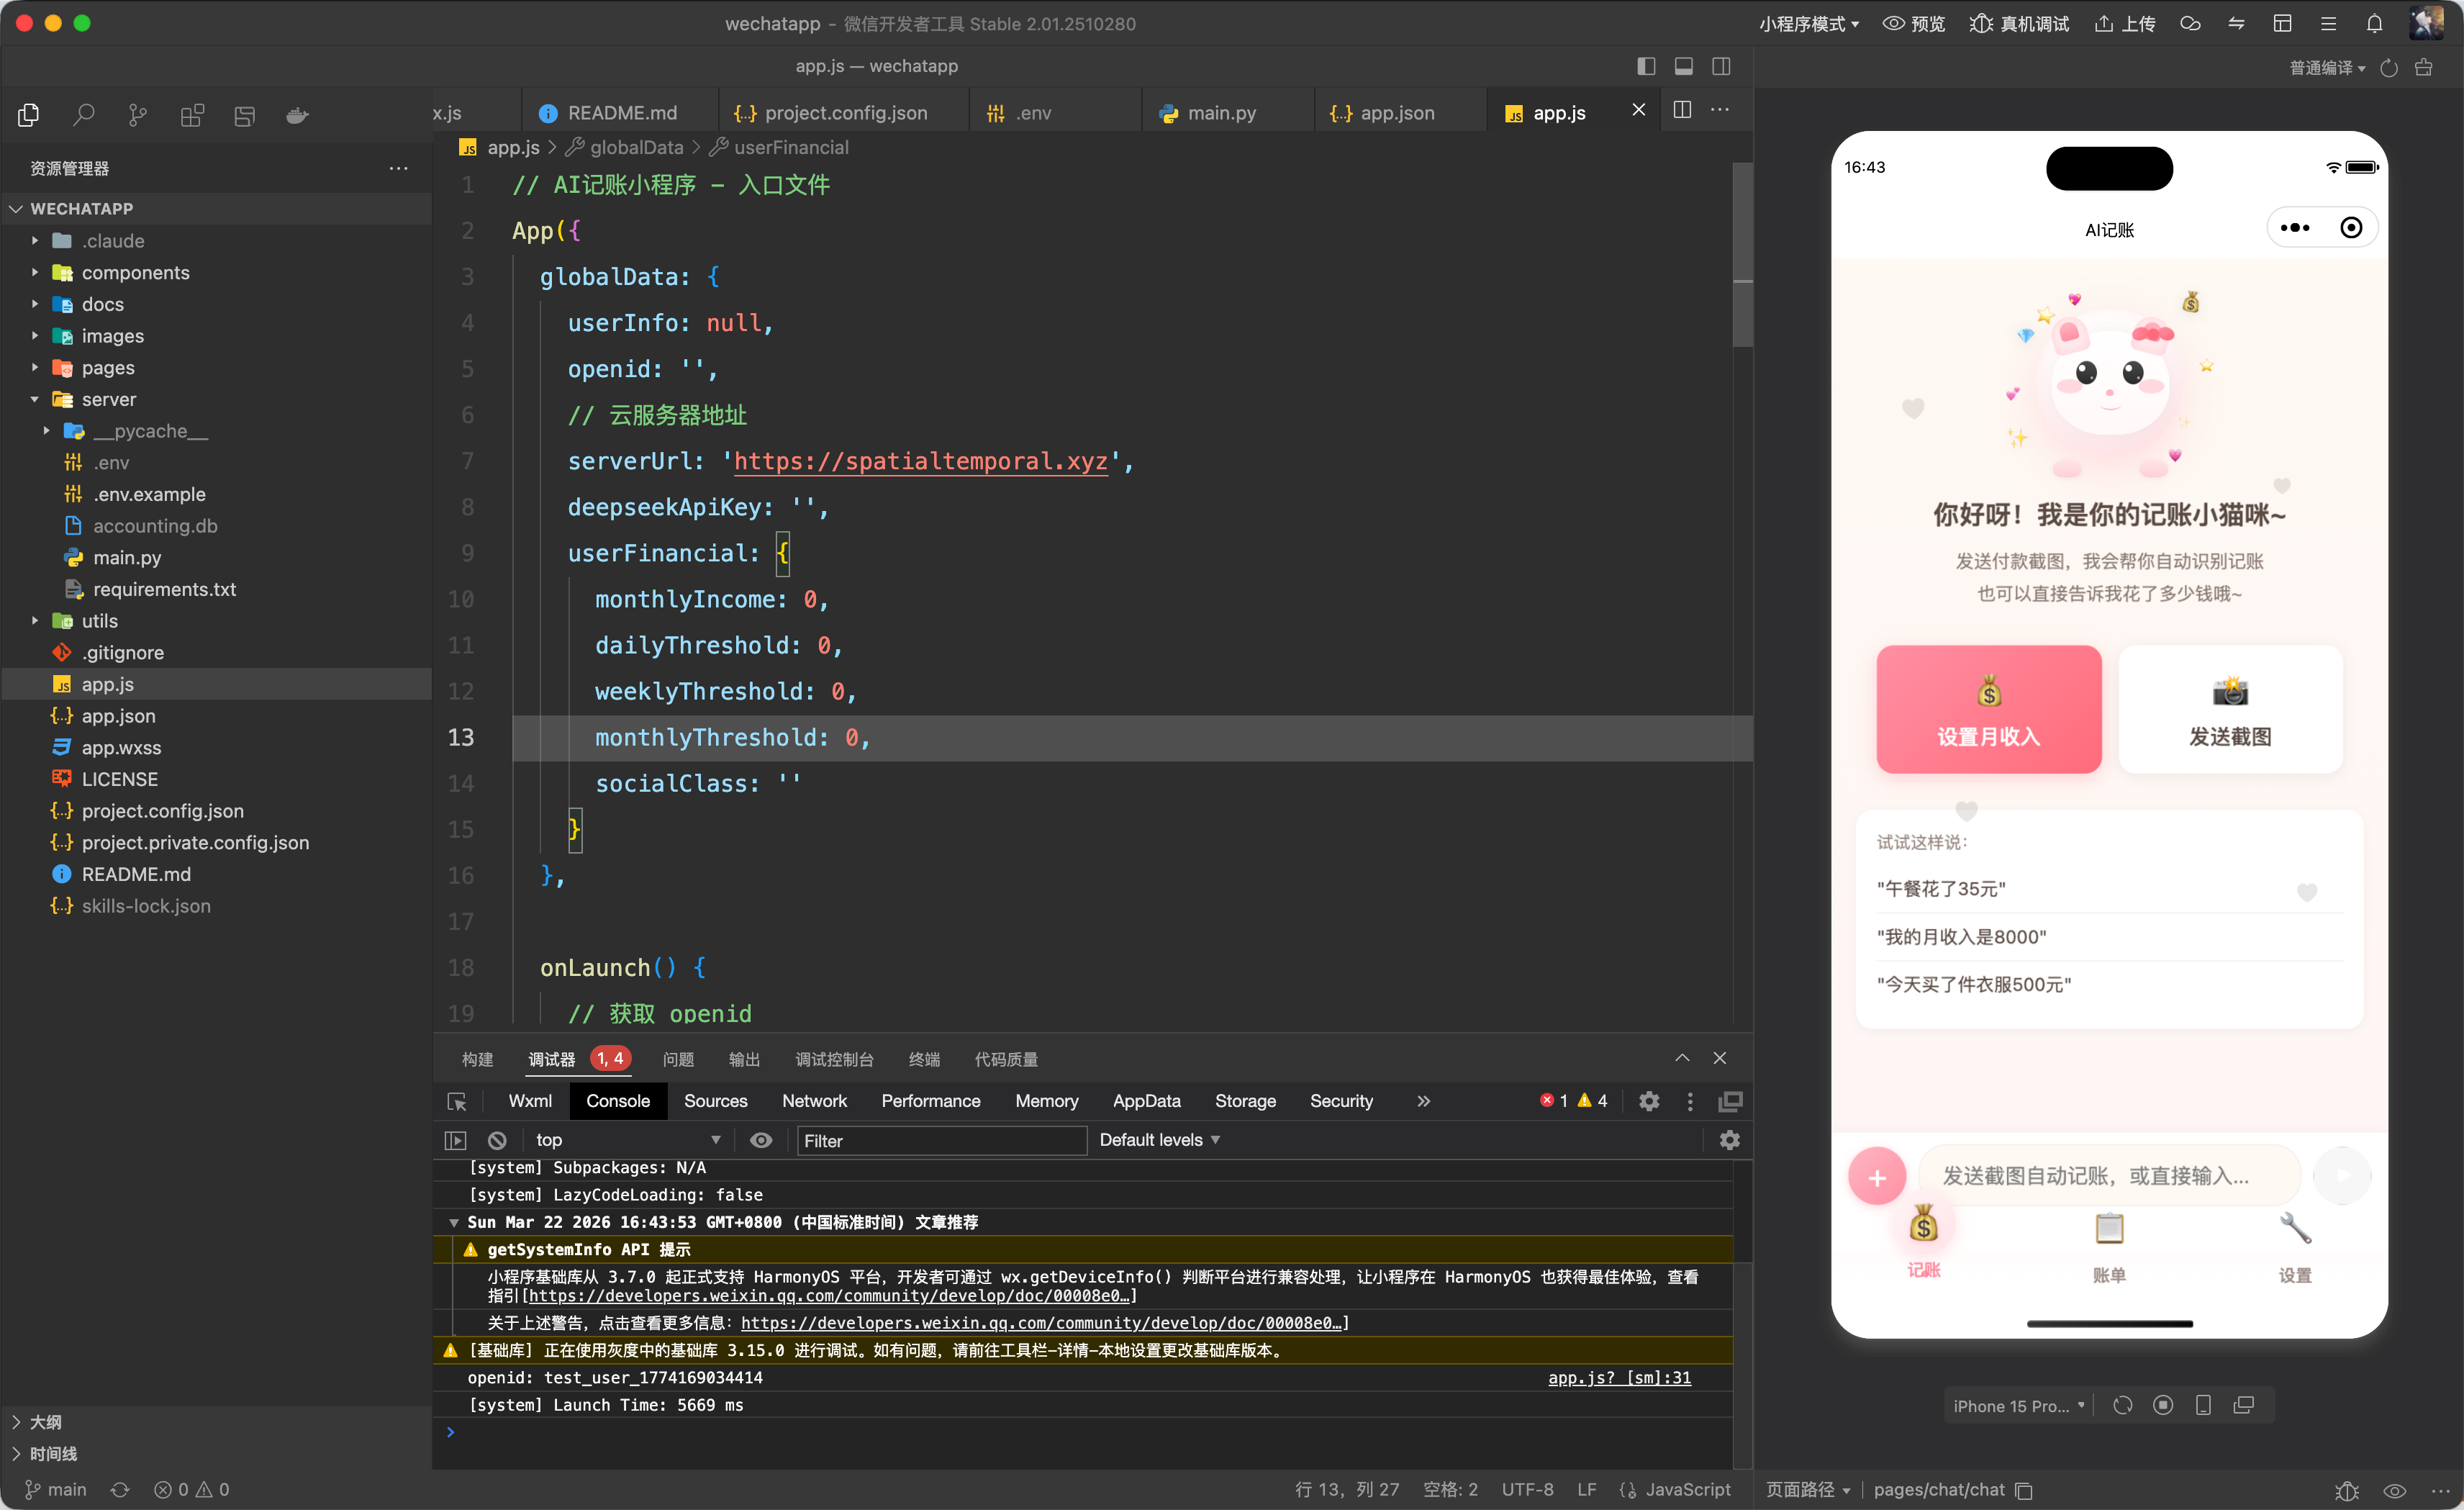Viewport: 2464px width, 1510px height.
Task: Clear console with the ban icon
Action: coord(497,1140)
